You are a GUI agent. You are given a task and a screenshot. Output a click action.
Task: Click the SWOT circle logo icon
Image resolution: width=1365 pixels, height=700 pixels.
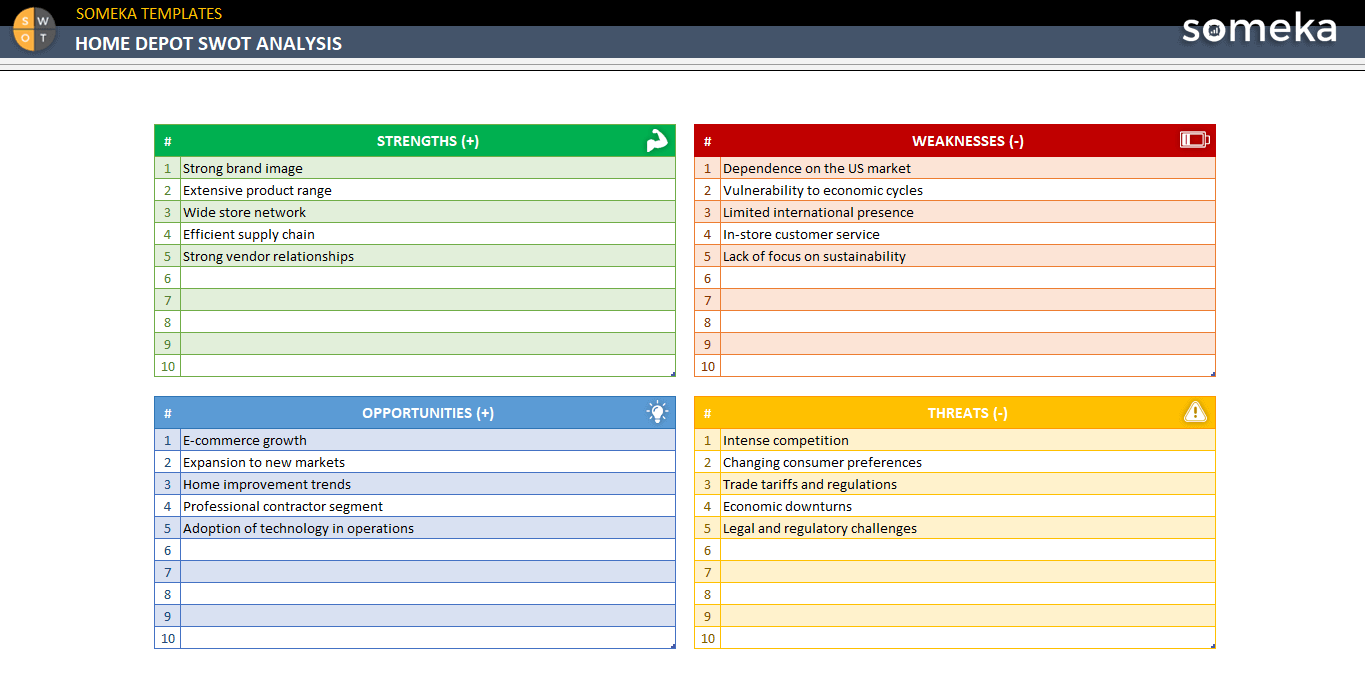35,28
